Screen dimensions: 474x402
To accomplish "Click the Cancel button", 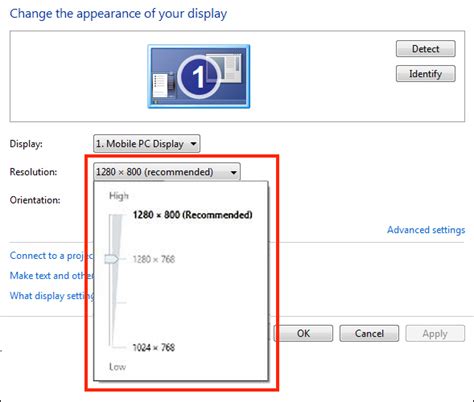I will pos(369,333).
